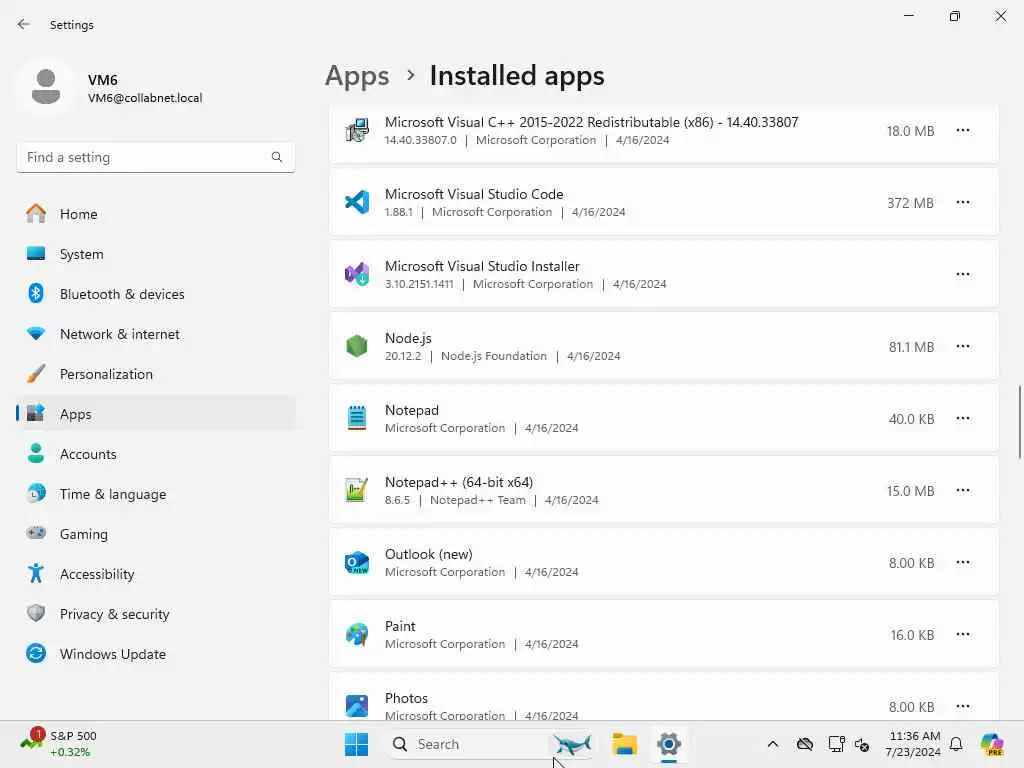Click the Outlook (new) app icon
Viewport: 1024px width, 768px height.
pyautogui.click(x=357, y=562)
